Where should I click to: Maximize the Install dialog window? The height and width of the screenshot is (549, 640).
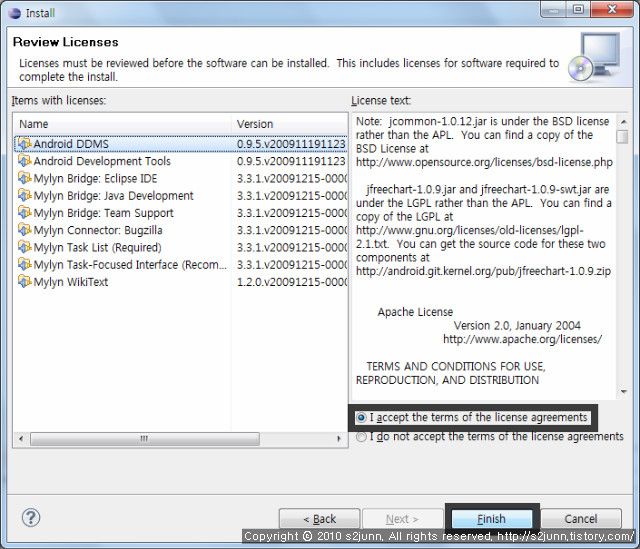point(578,9)
